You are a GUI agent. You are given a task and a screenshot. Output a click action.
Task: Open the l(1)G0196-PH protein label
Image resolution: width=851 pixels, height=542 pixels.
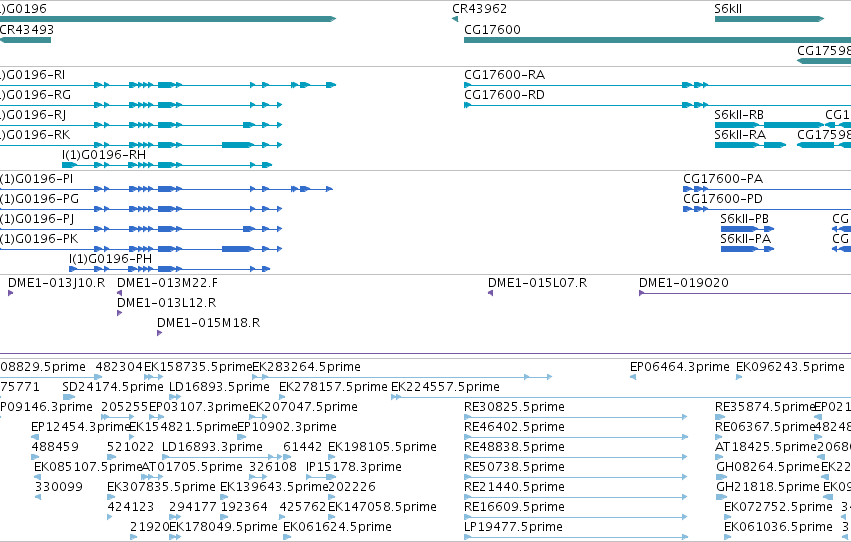point(110,259)
